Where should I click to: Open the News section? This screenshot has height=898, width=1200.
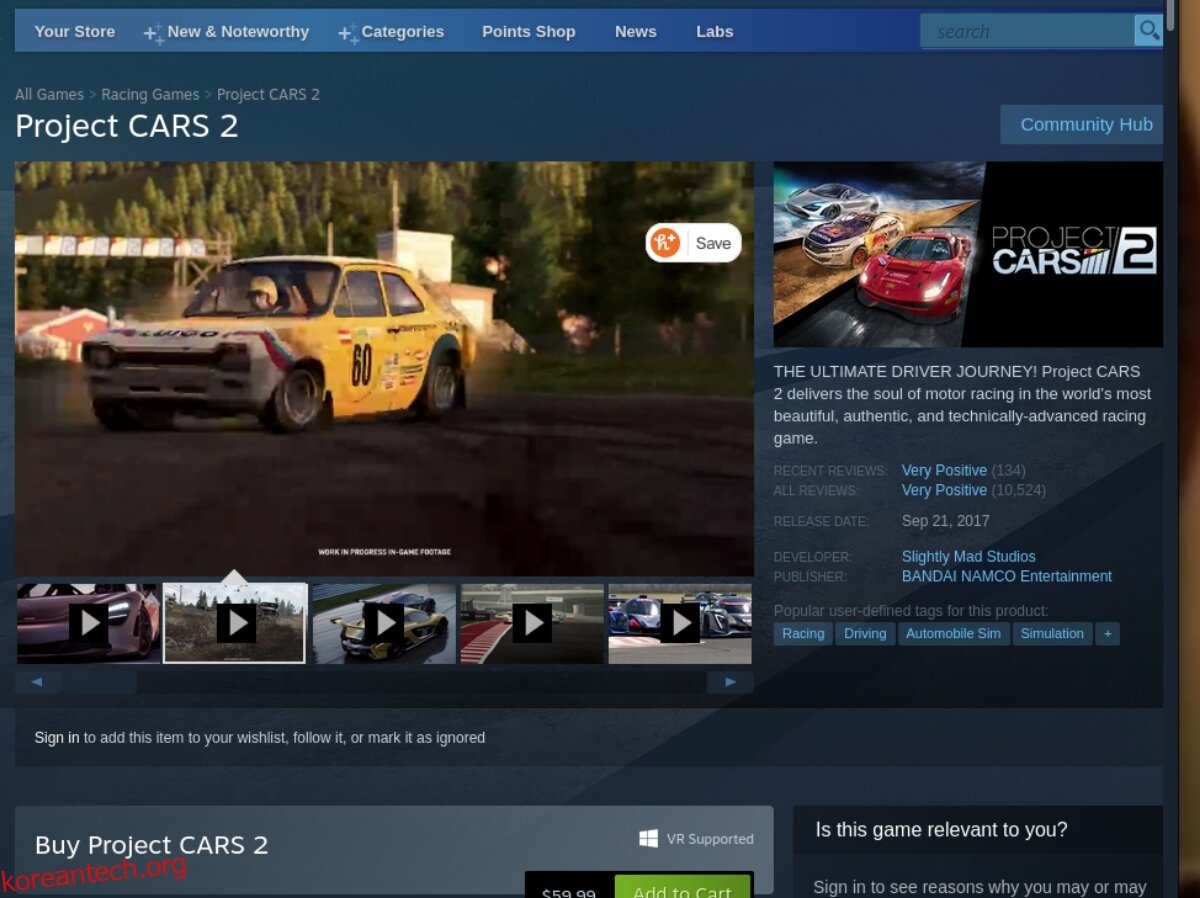pyautogui.click(x=635, y=32)
